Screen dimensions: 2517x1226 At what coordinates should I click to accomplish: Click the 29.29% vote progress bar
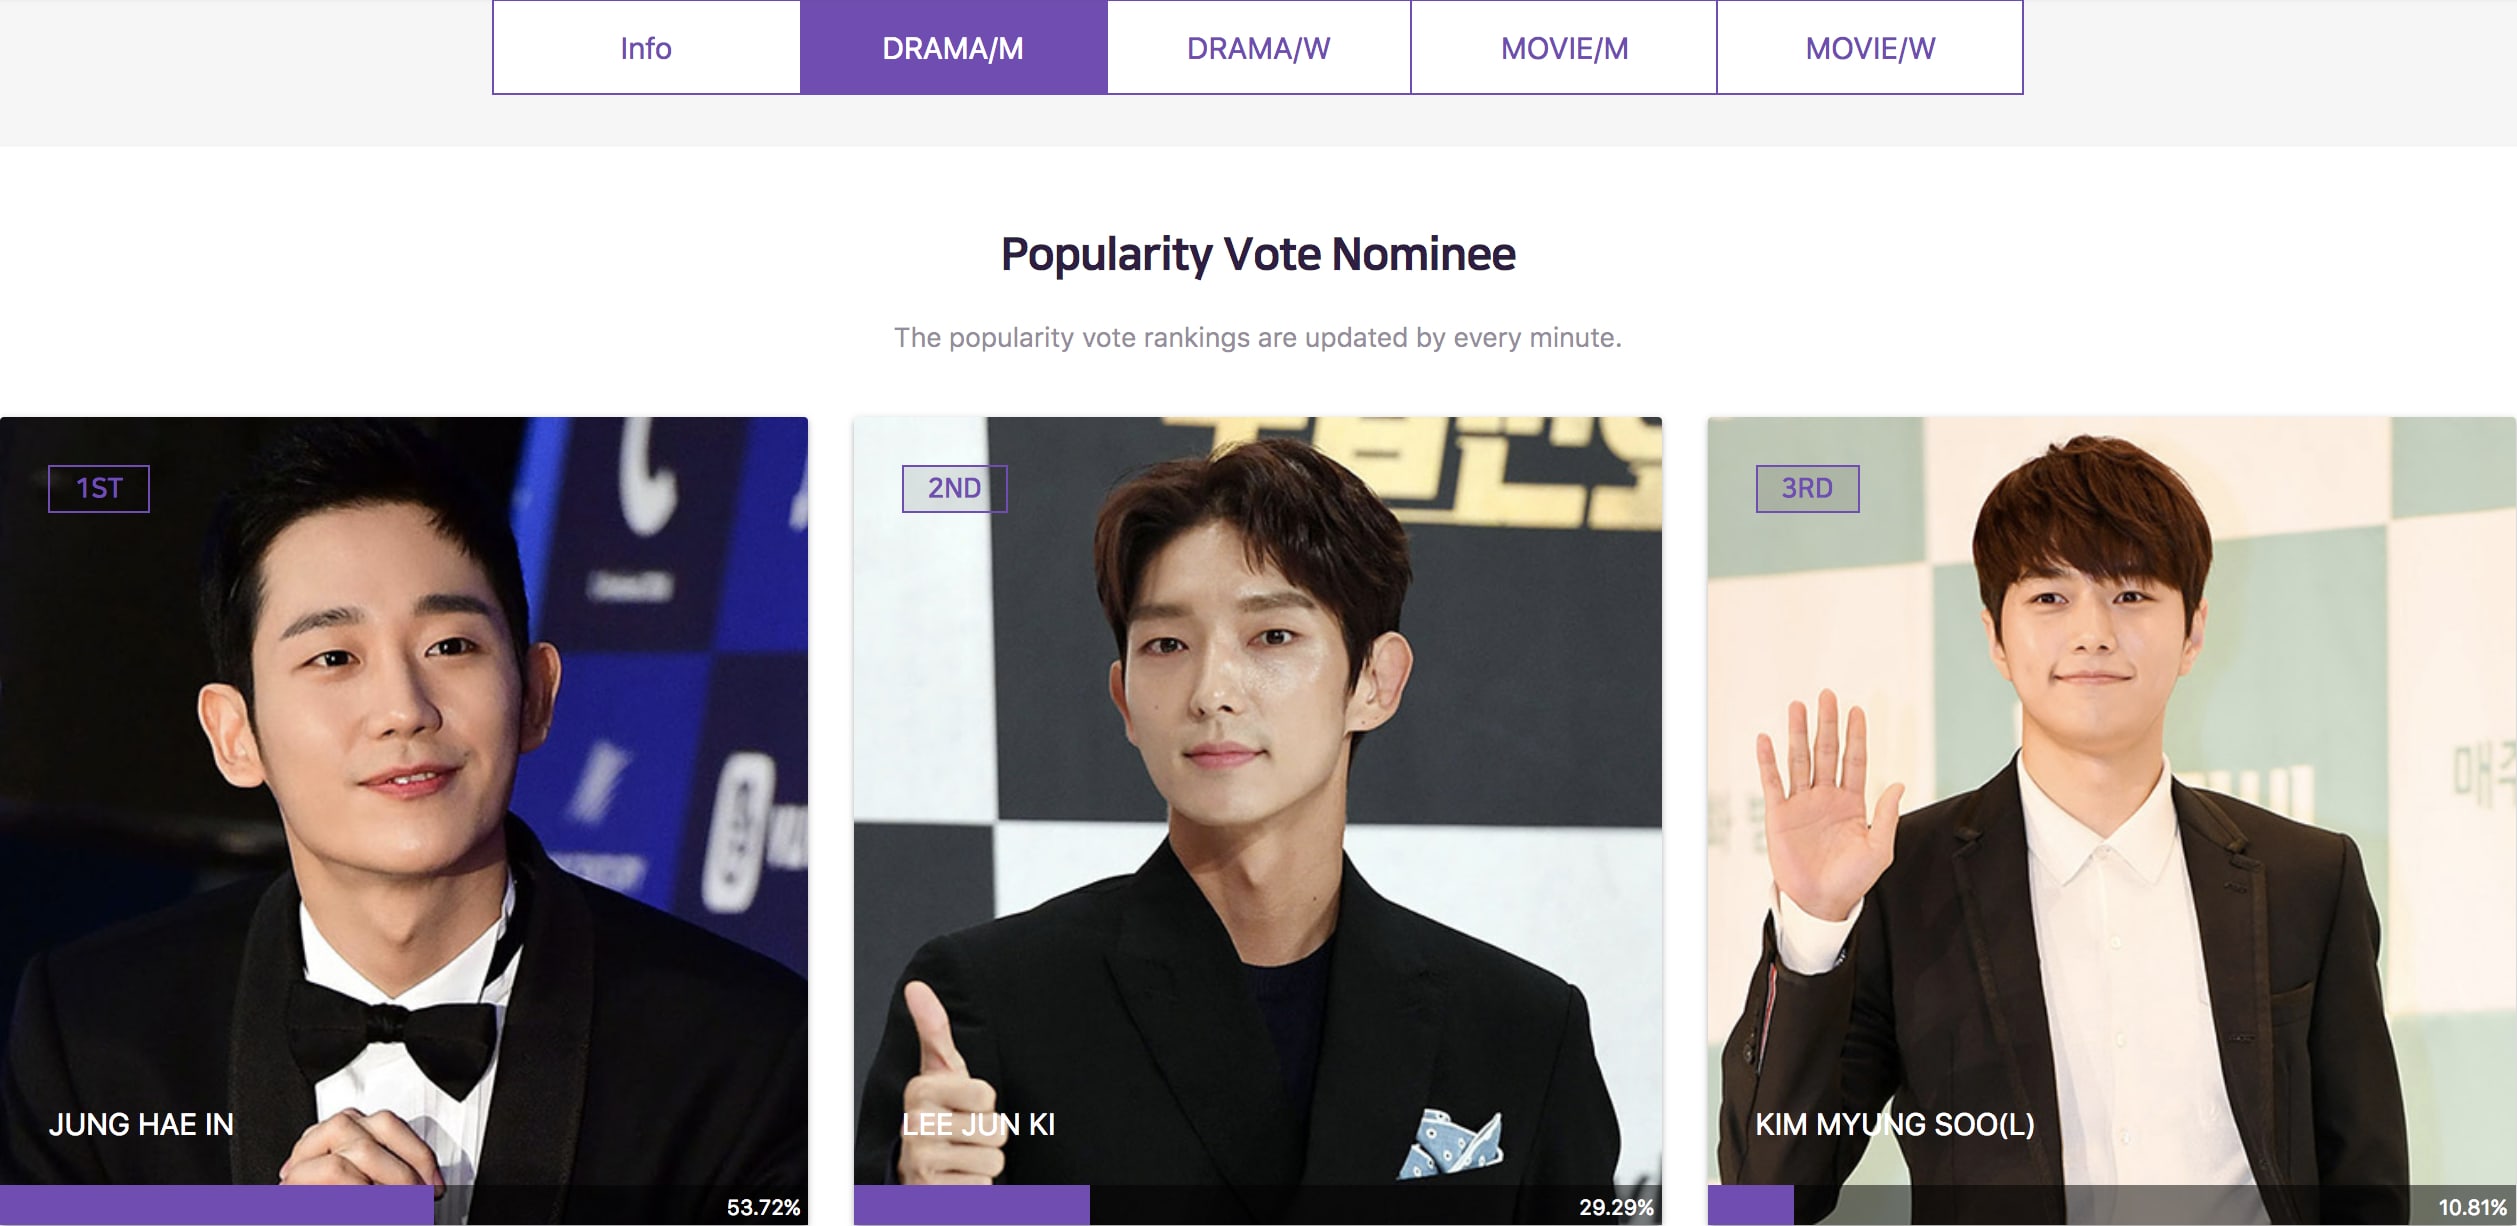(1258, 1205)
